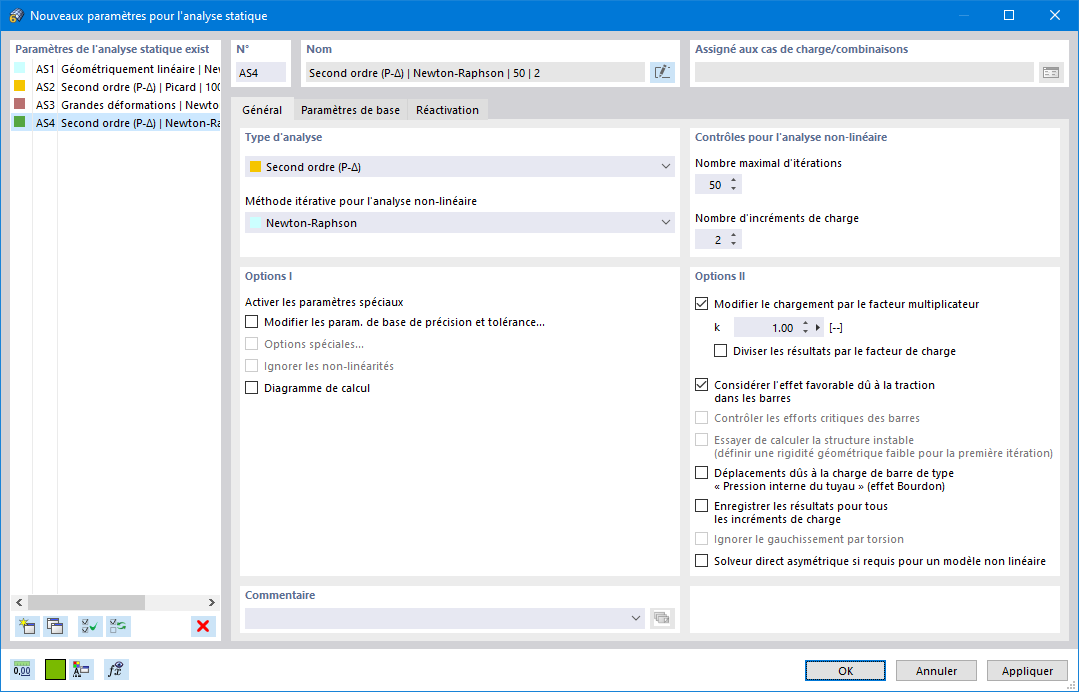The height and width of the screenshot is (692, 1079).
Task: Delete selected settings with red X
Action: click(x=203, y=626)
